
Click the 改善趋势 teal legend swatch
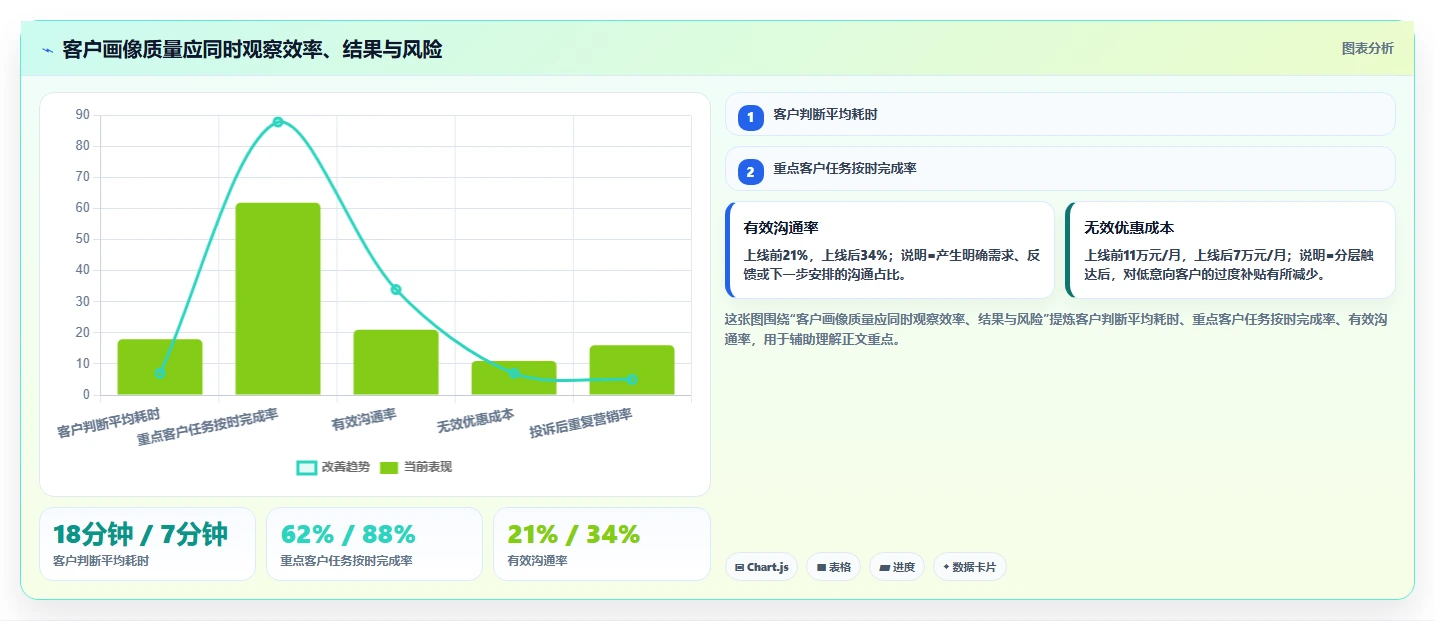[x=307, y=467]
